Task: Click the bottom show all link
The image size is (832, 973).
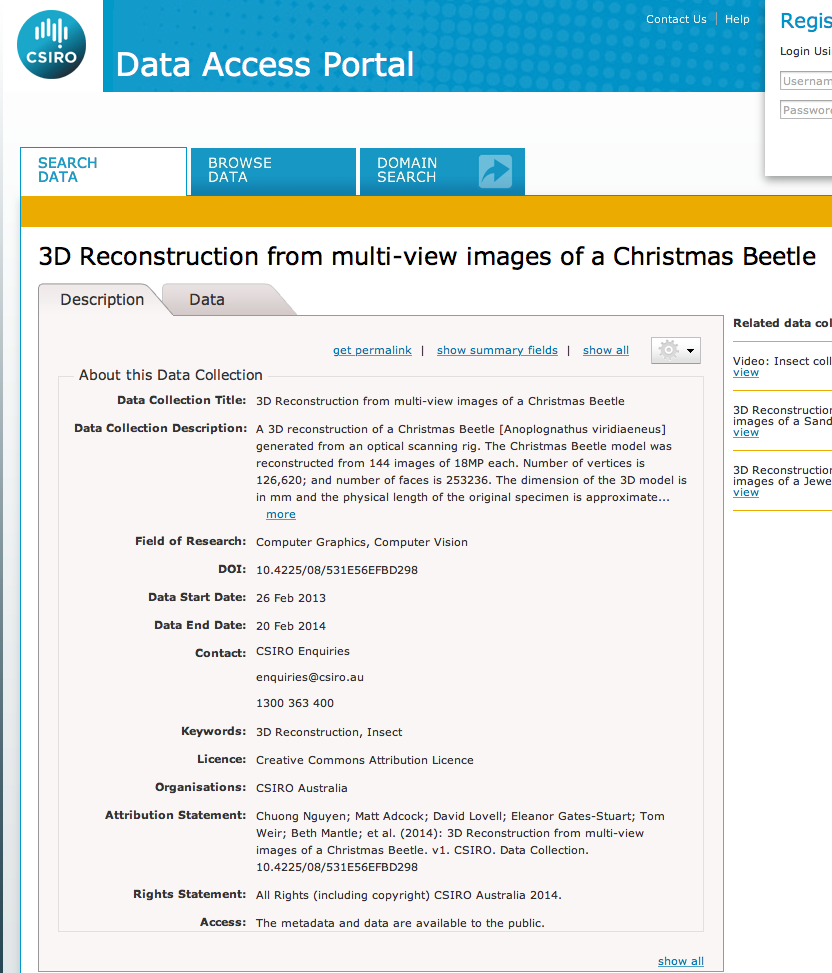Action: 680,961
